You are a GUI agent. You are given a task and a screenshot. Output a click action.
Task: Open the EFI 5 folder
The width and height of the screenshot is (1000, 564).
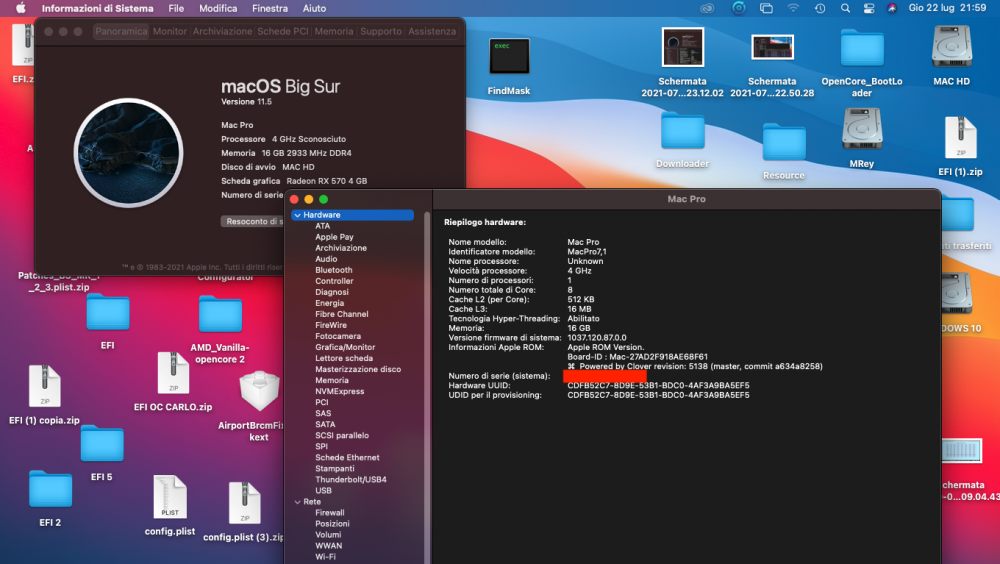[102, 443]
